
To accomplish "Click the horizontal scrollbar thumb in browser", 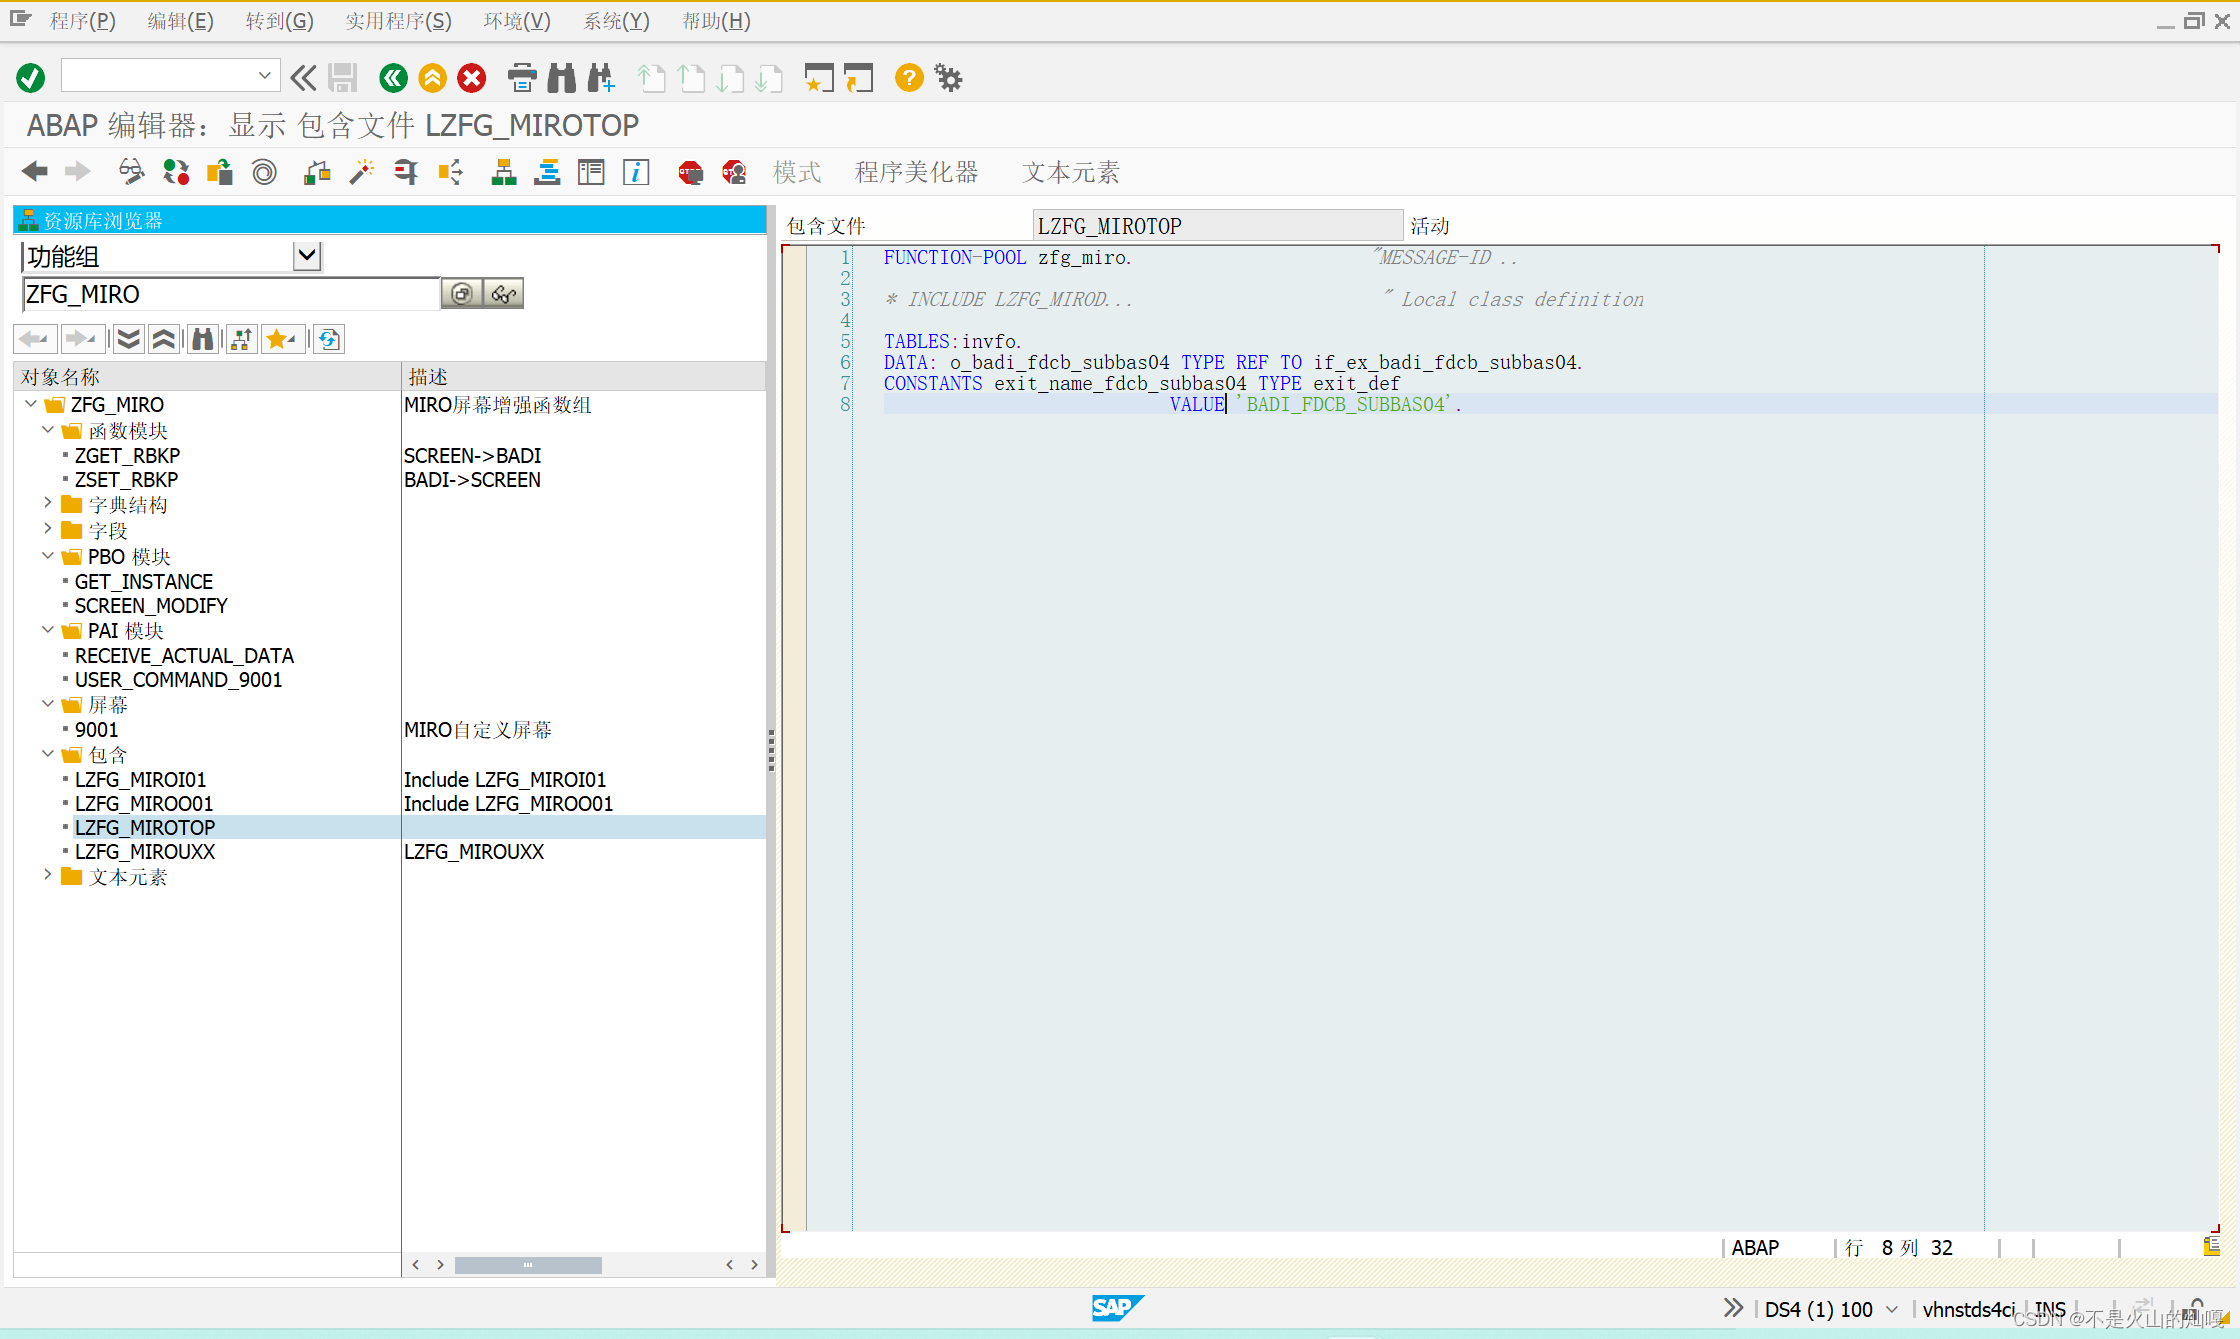I will coord(528,1265).
